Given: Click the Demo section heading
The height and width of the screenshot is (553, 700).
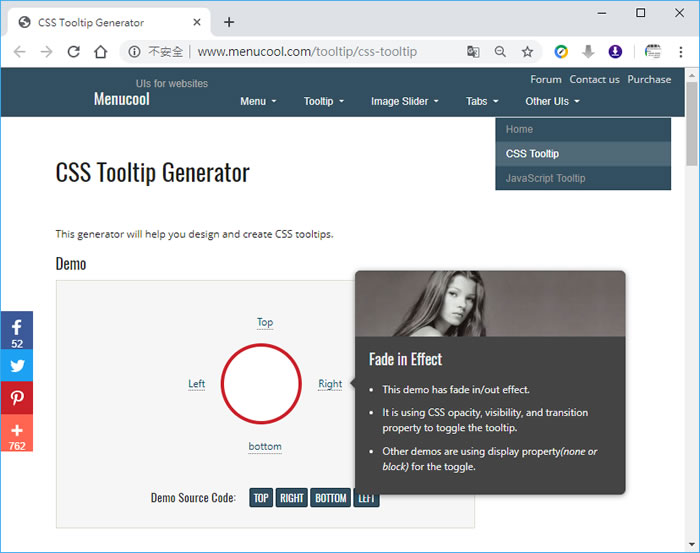Looking at the screenshot, I should click(71, 264).
